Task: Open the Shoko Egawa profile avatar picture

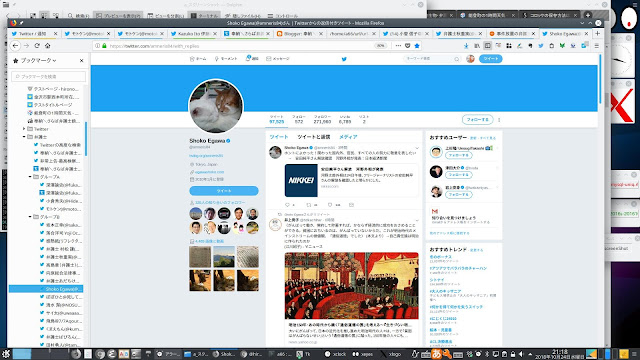Action: (216, 106)
